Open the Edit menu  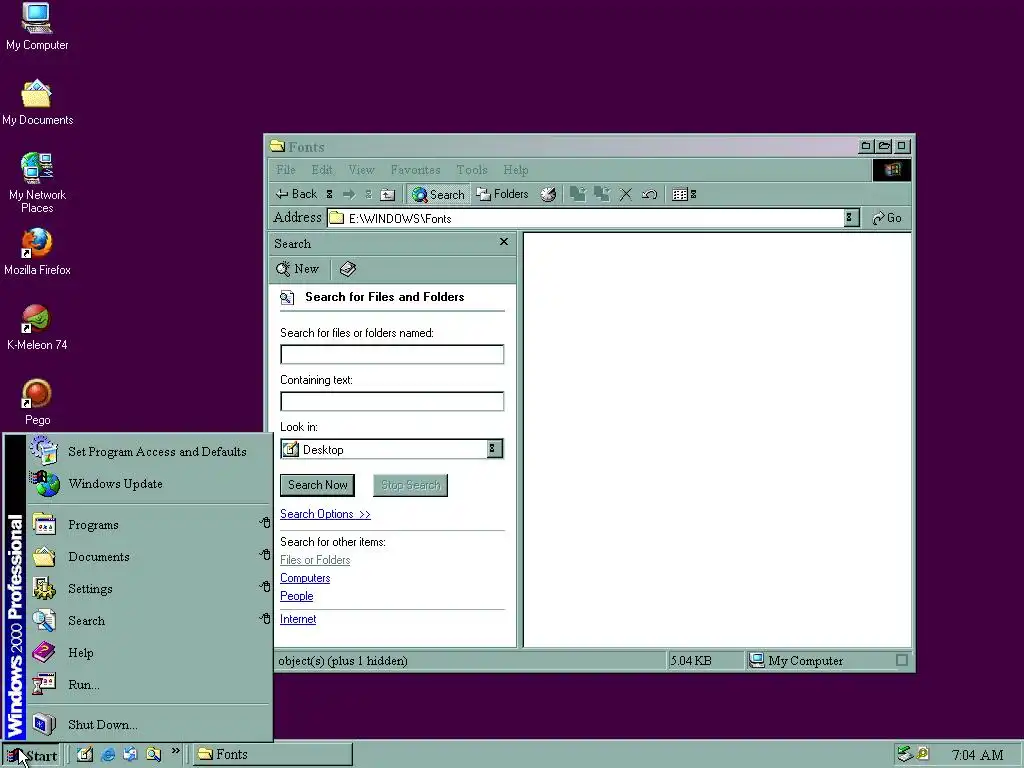pos(322,170)
